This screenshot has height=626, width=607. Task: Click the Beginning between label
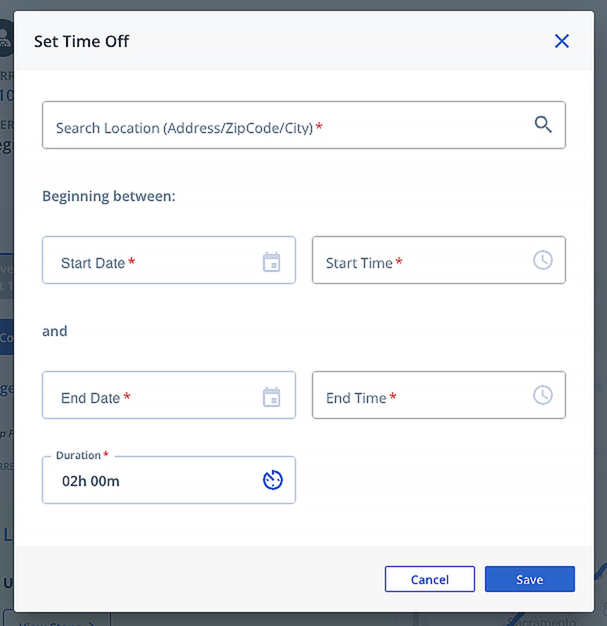pos(109,196)
